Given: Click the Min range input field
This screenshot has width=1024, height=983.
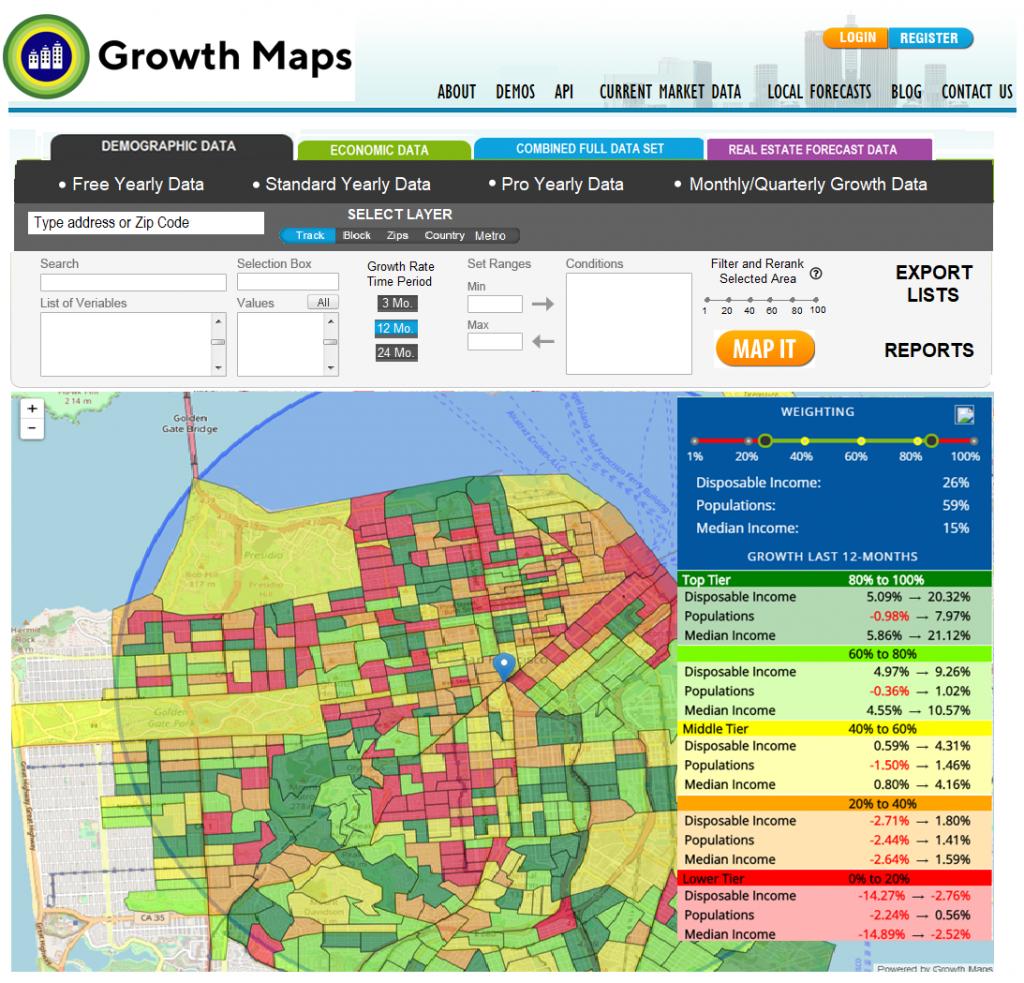Looking at the screenshot, I should 494,304.
